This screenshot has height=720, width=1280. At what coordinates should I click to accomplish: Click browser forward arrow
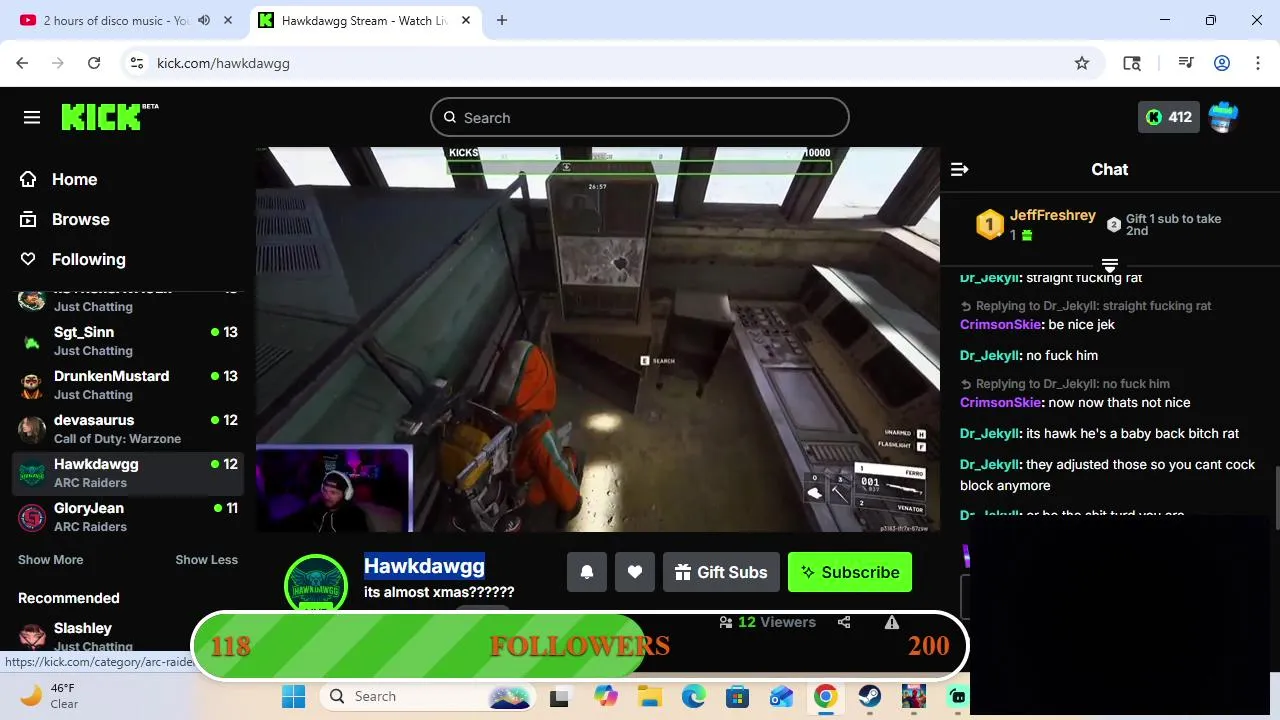[x=58, y=63]
